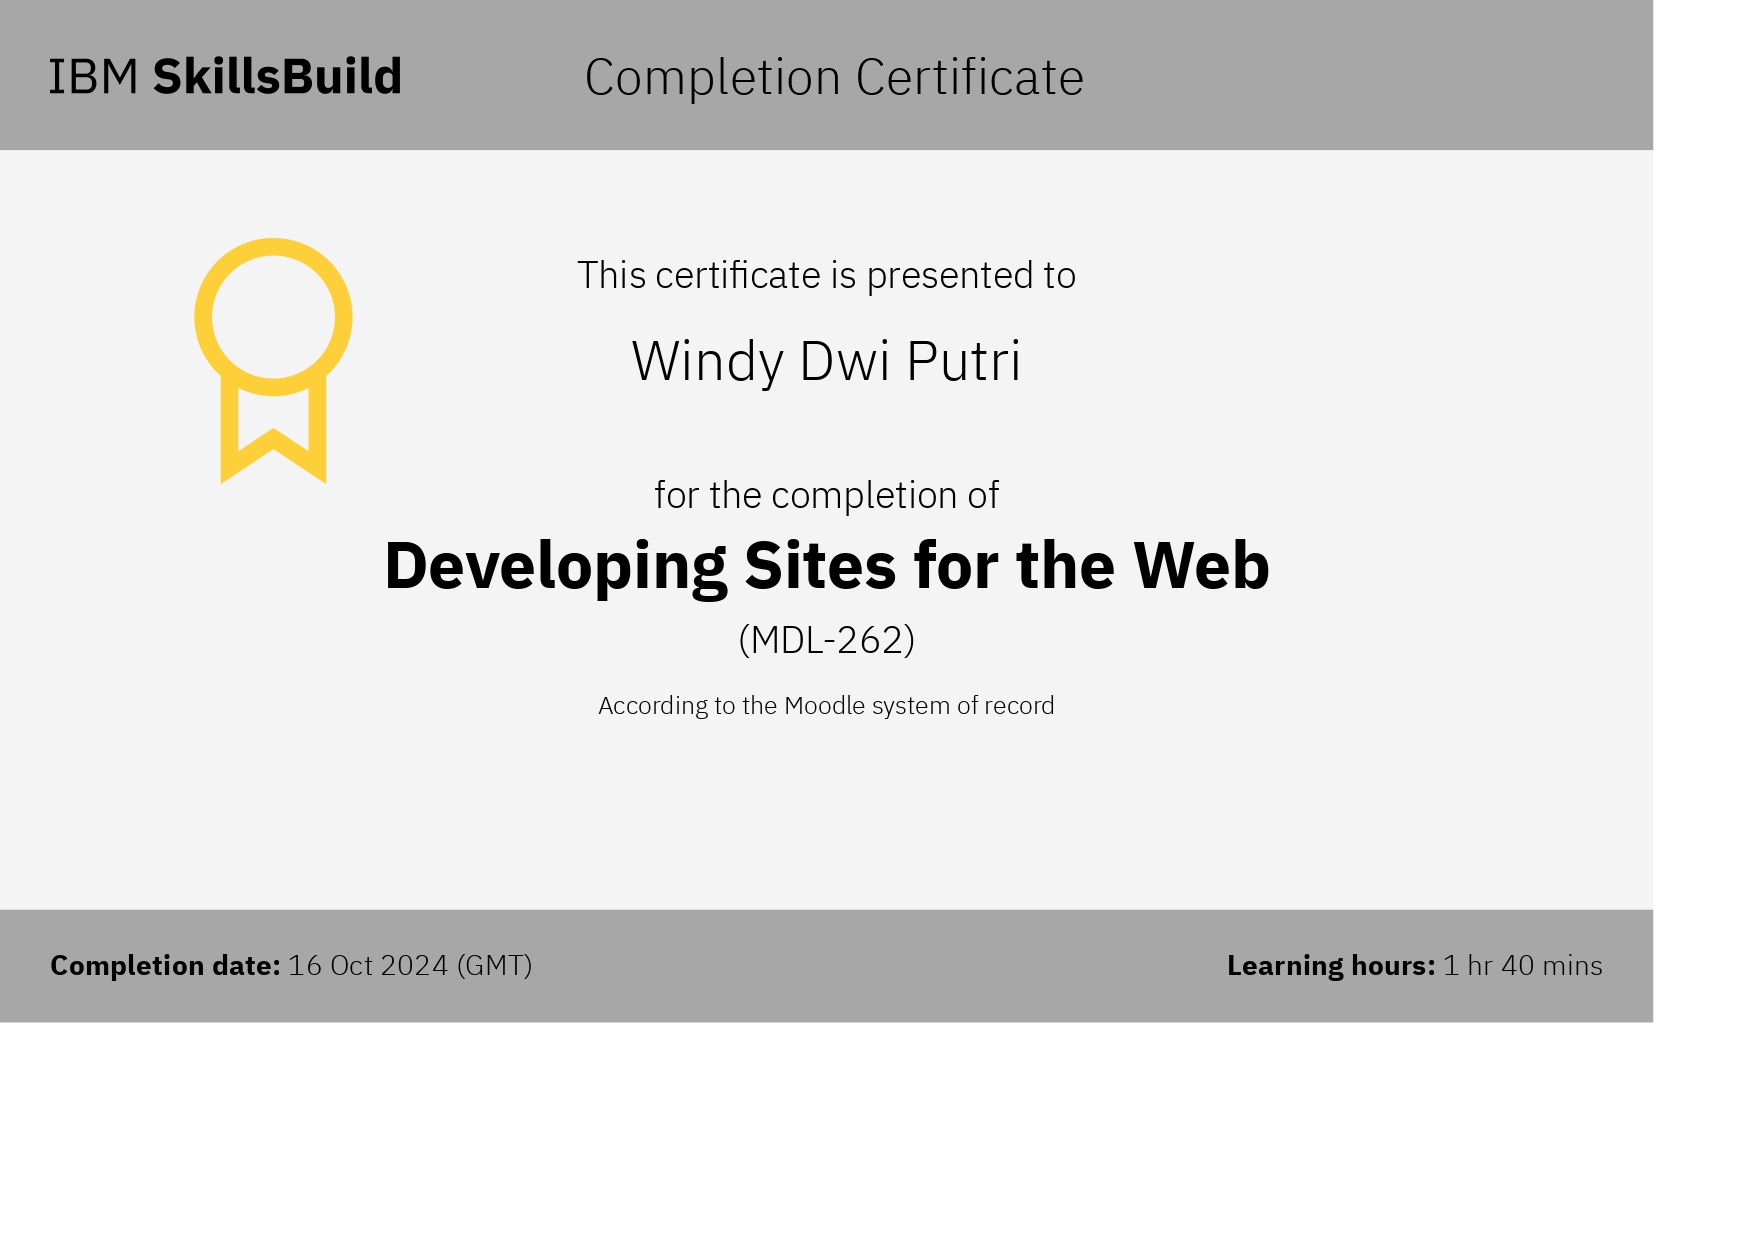Click "This certificate is presented to" text

click(826, 275)
